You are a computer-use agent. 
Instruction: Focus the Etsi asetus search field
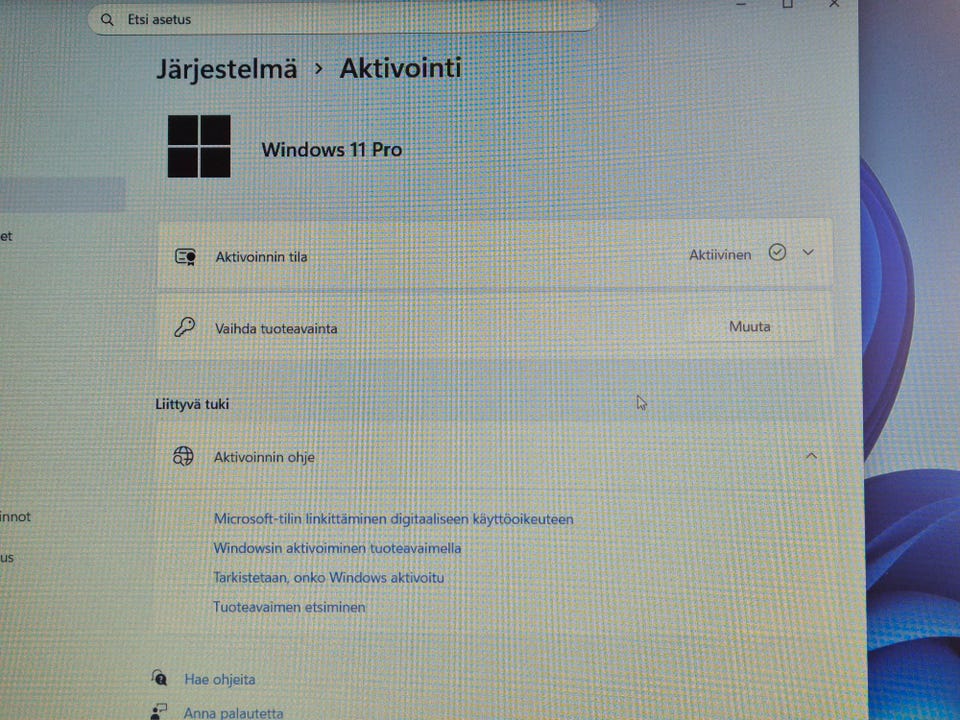pyautogui.click(x=342, y=20)
